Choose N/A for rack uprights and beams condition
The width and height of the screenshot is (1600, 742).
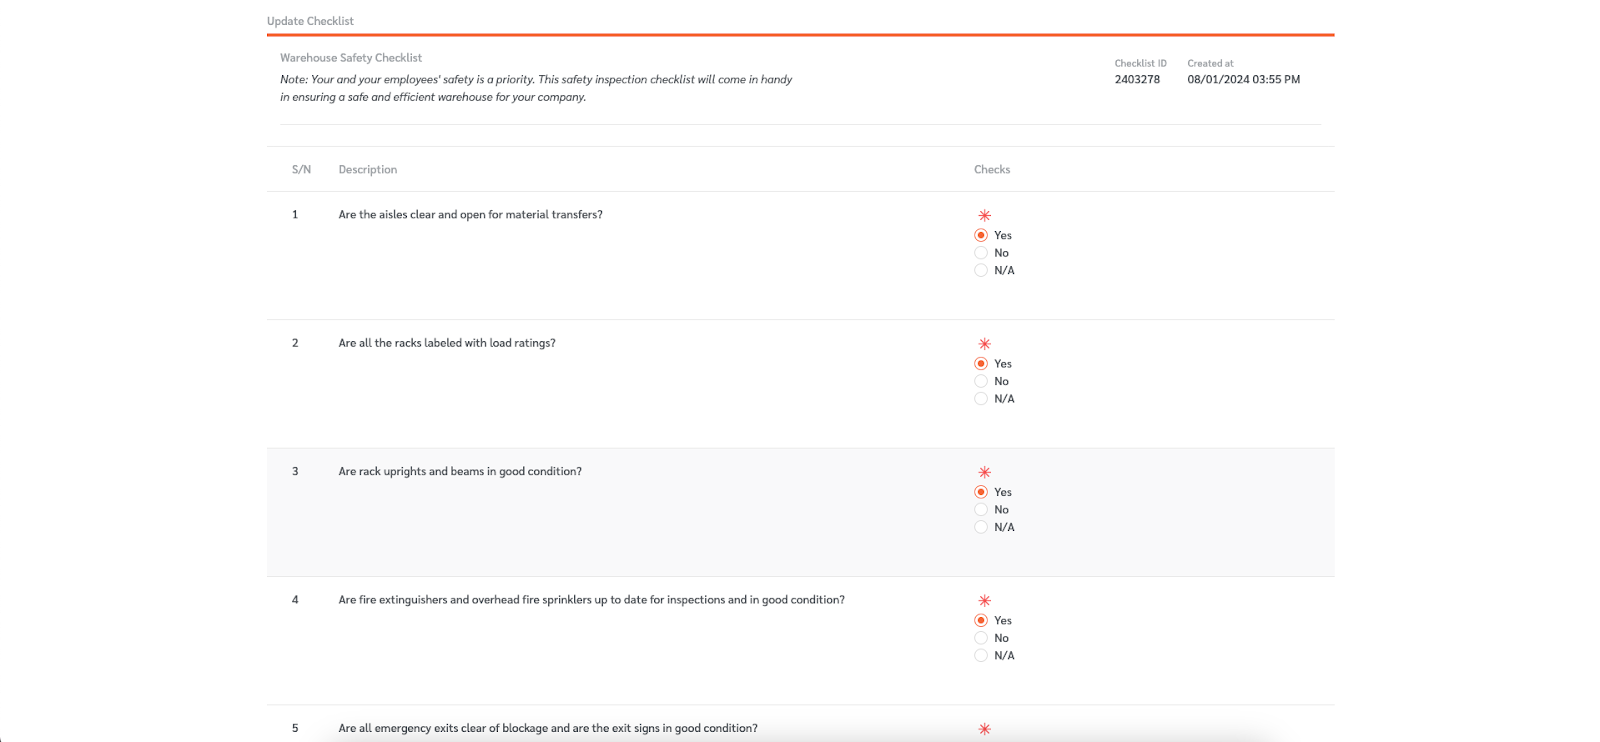coord(981,527)
